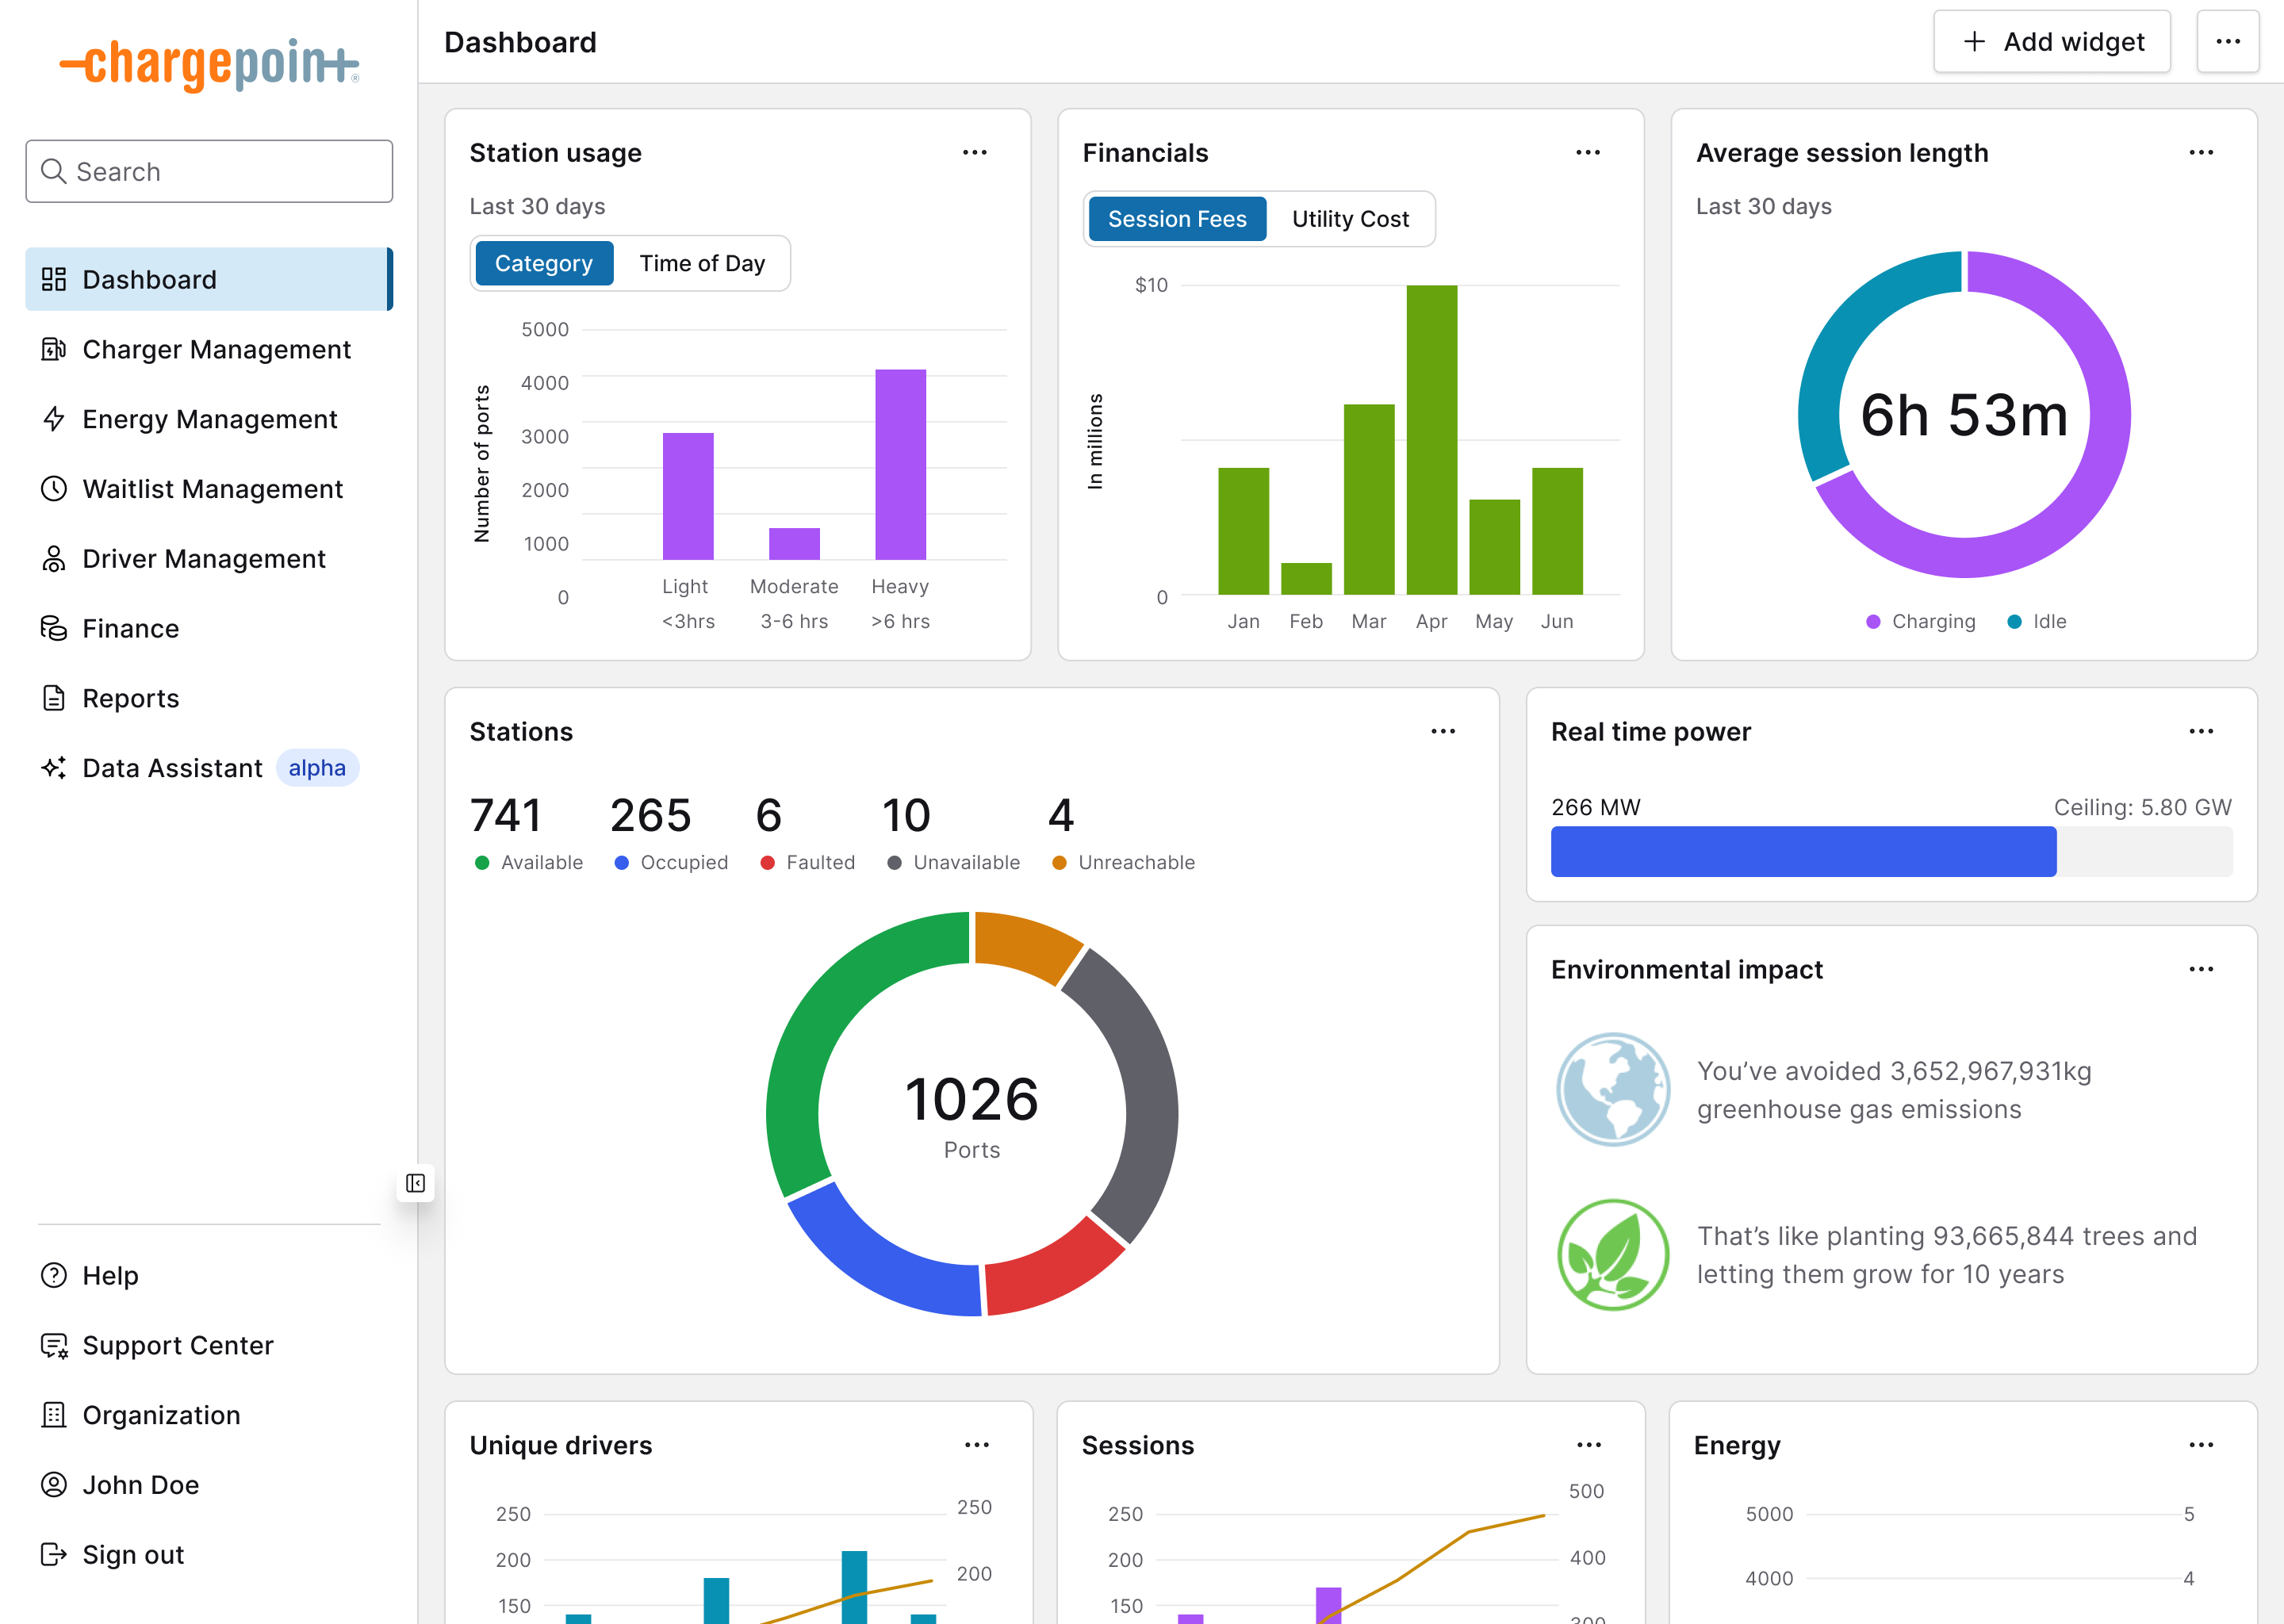Click the Waitlist Management clock icon
This screenshot has width=2284, height=1624.
coord(53,489)
